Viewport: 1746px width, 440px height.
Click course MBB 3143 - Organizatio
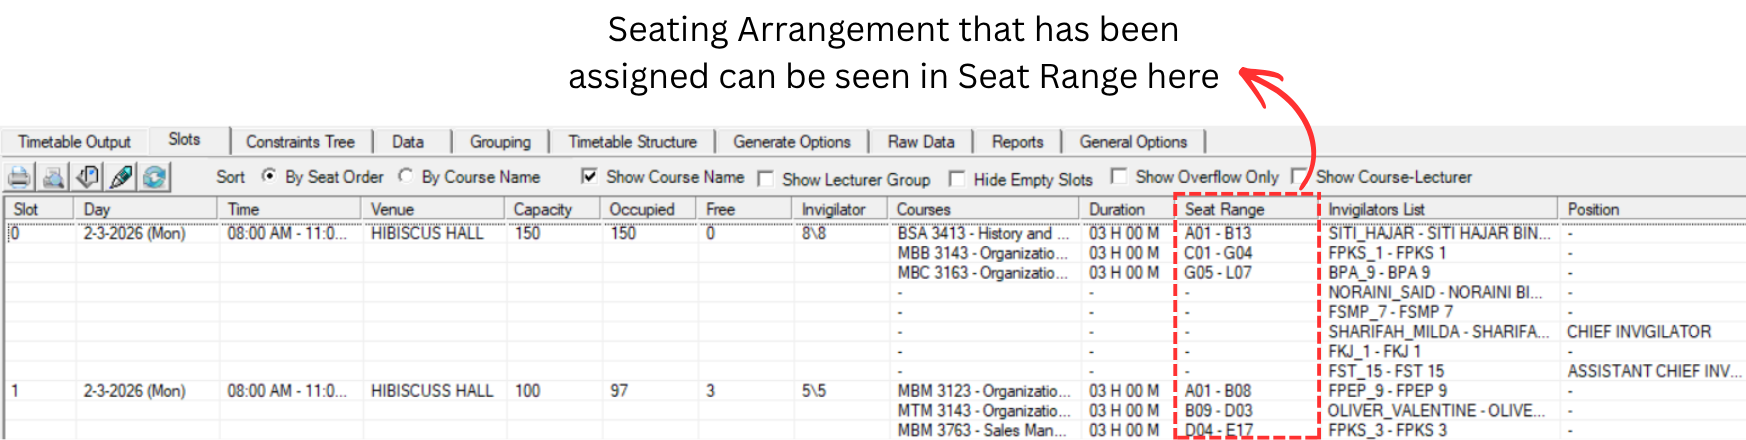983,253
